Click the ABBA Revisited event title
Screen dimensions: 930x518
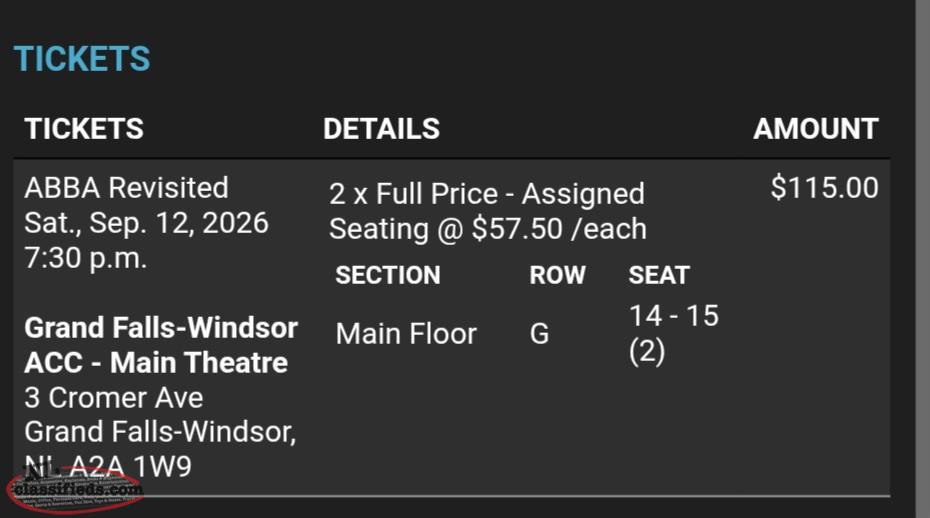(x=126, y=188)
